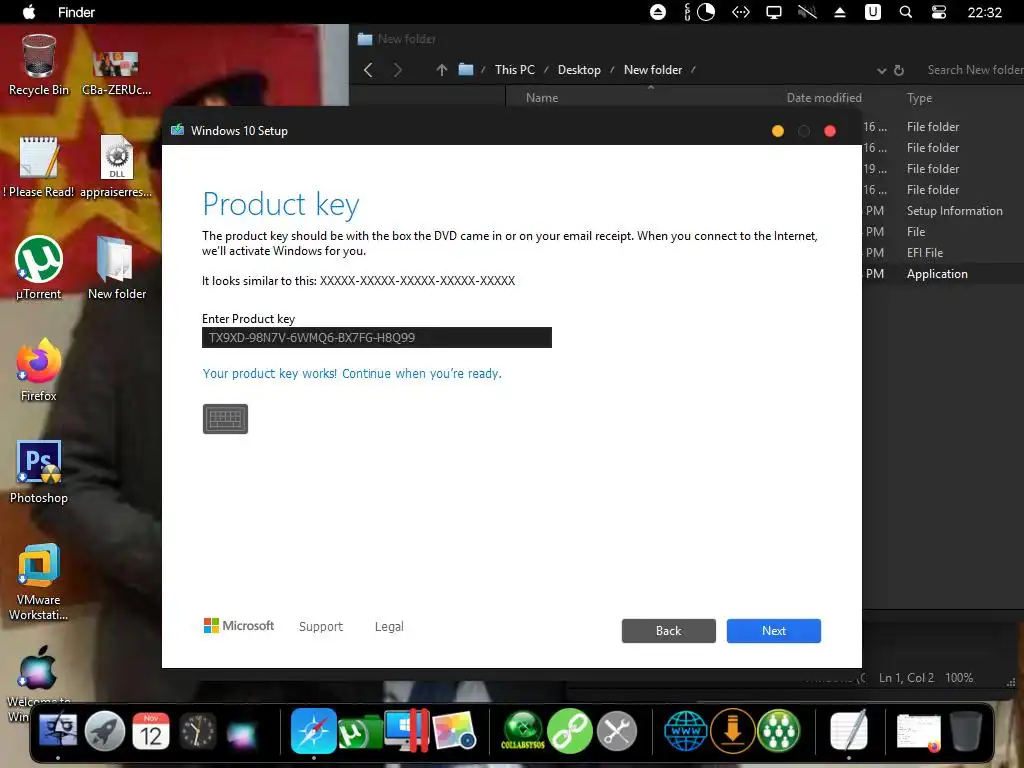Image resolution: width=1024 pixels, height=768 pixels.
Task: Open Launchpad rocket icon in the dock
Action: click(x=104, y=731)
